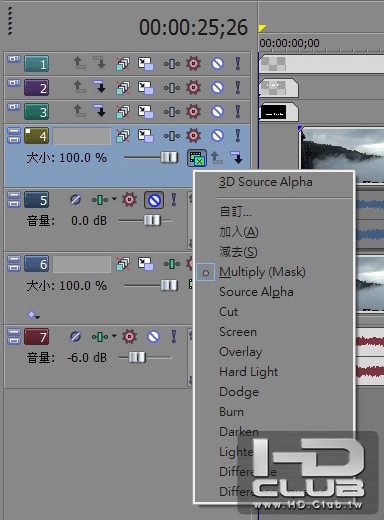Open Track Motion on track 4
The height and width of the screenshot is (520, 384).
146,136
